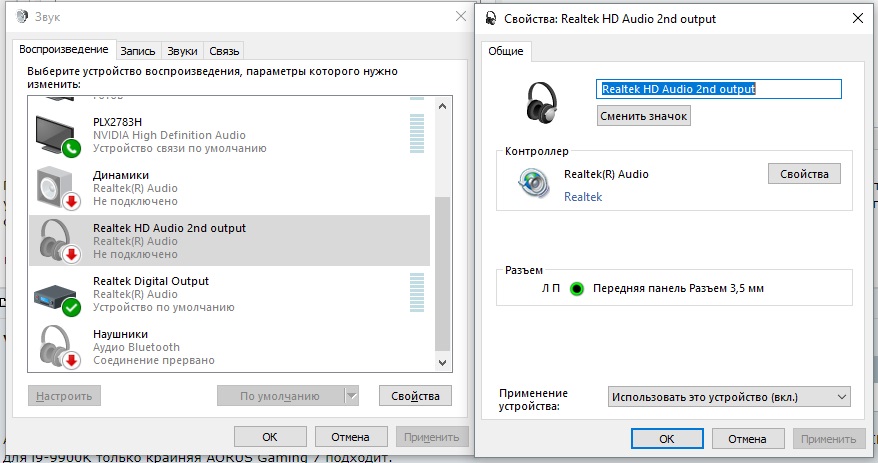
Task: Expand the По умолчанию dropdown arrow
Action: pos(351,396)
